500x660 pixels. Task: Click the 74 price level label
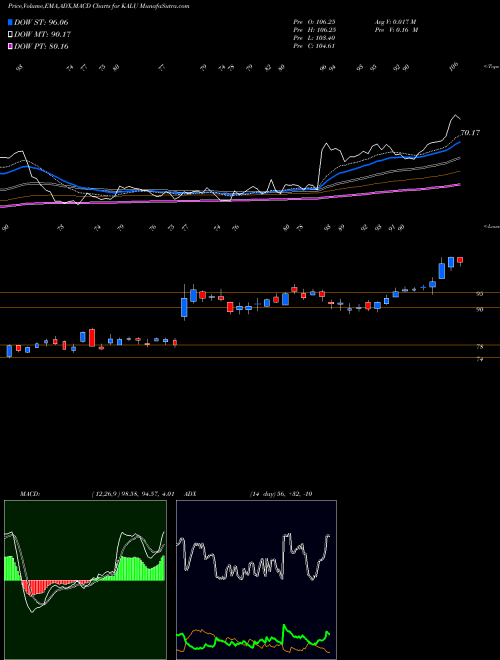coord(479,359)
